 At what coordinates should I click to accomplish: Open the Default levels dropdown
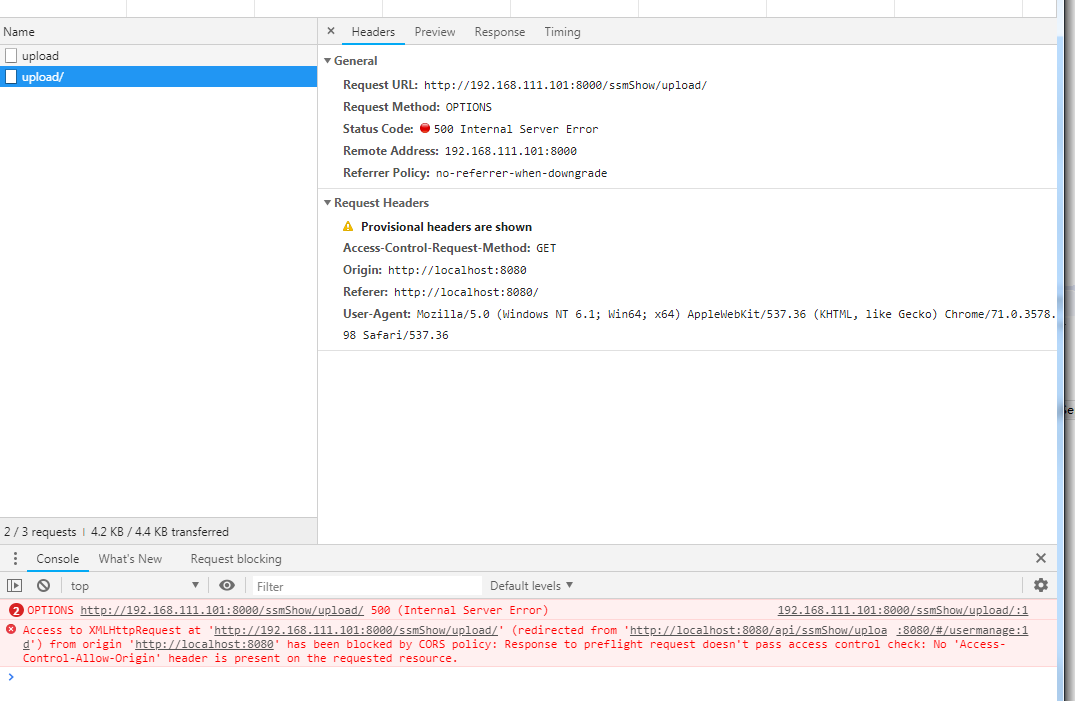pyautogui.click(x=531, y=585)
